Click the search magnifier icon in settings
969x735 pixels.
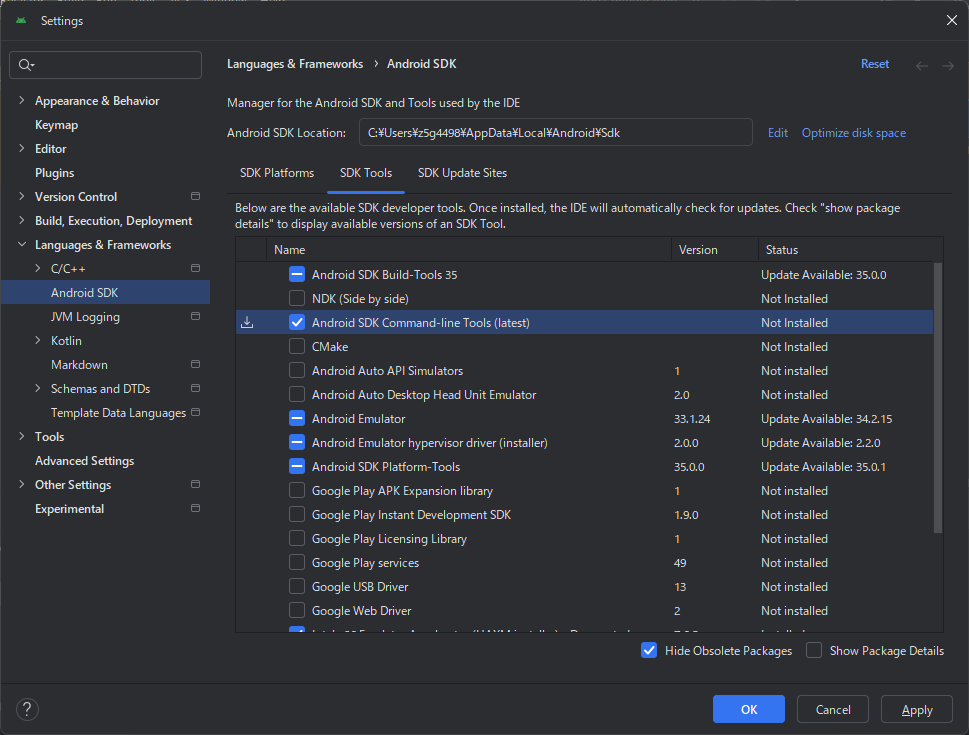click(x=26, y=65)
